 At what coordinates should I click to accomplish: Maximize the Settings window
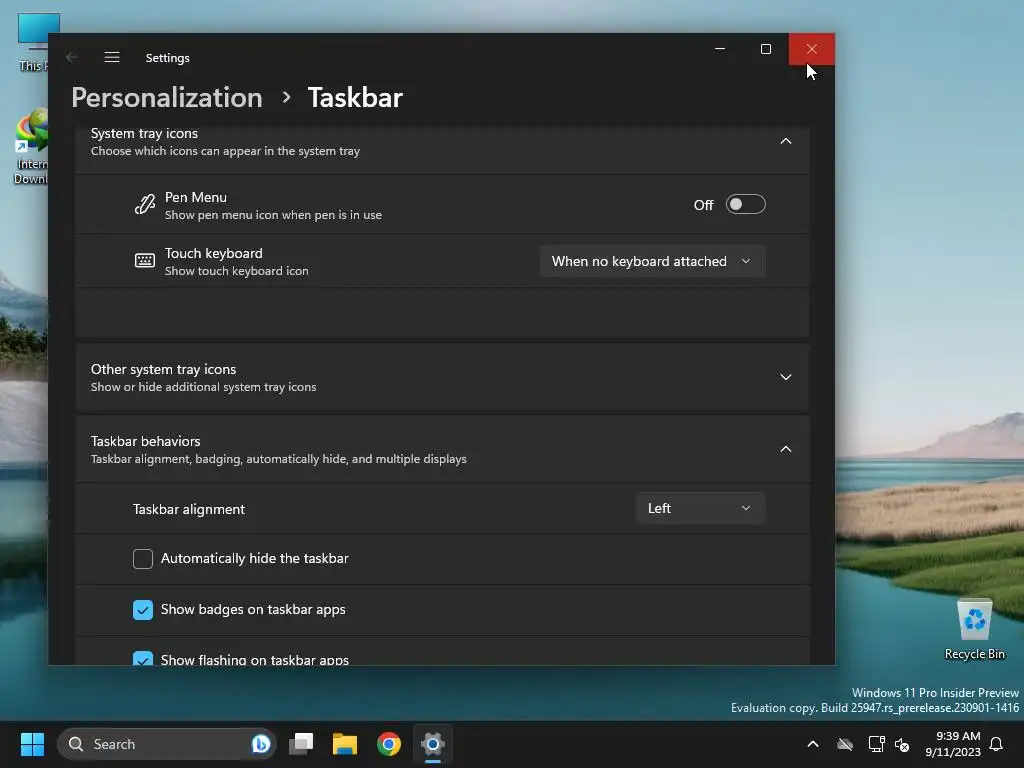point(766,49)
